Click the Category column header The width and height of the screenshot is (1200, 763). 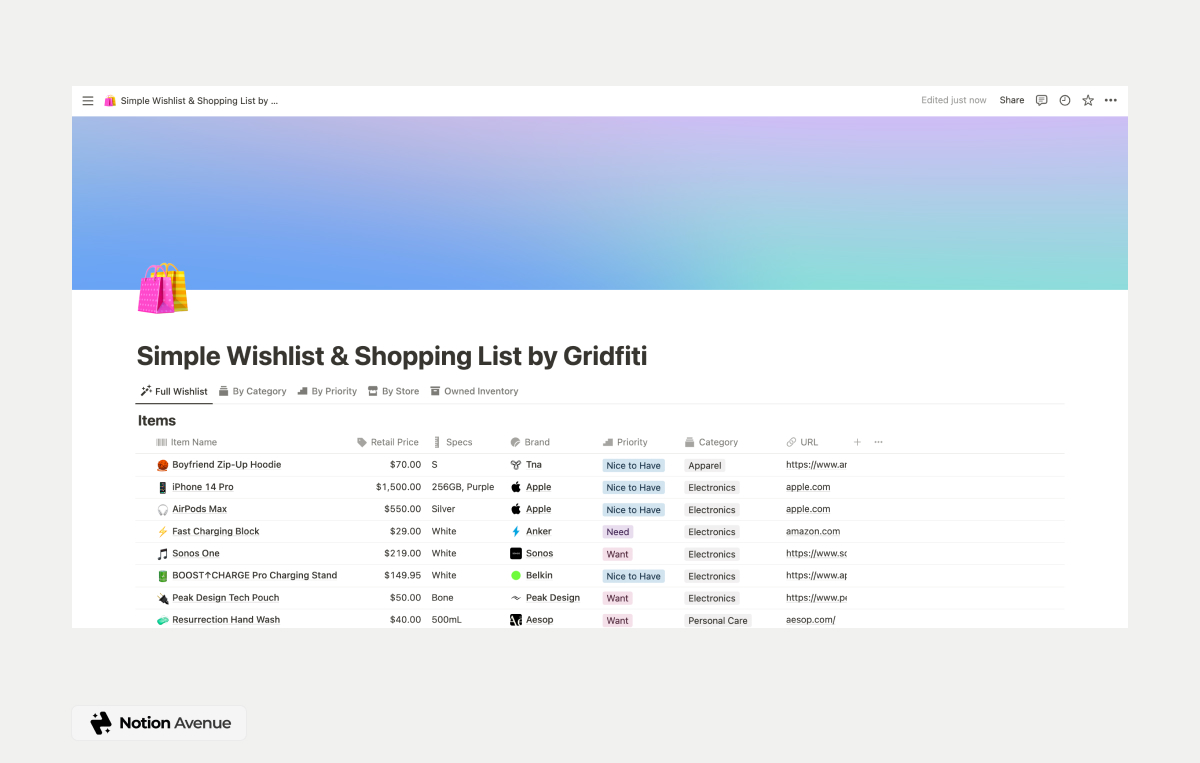tap(711, 442)
